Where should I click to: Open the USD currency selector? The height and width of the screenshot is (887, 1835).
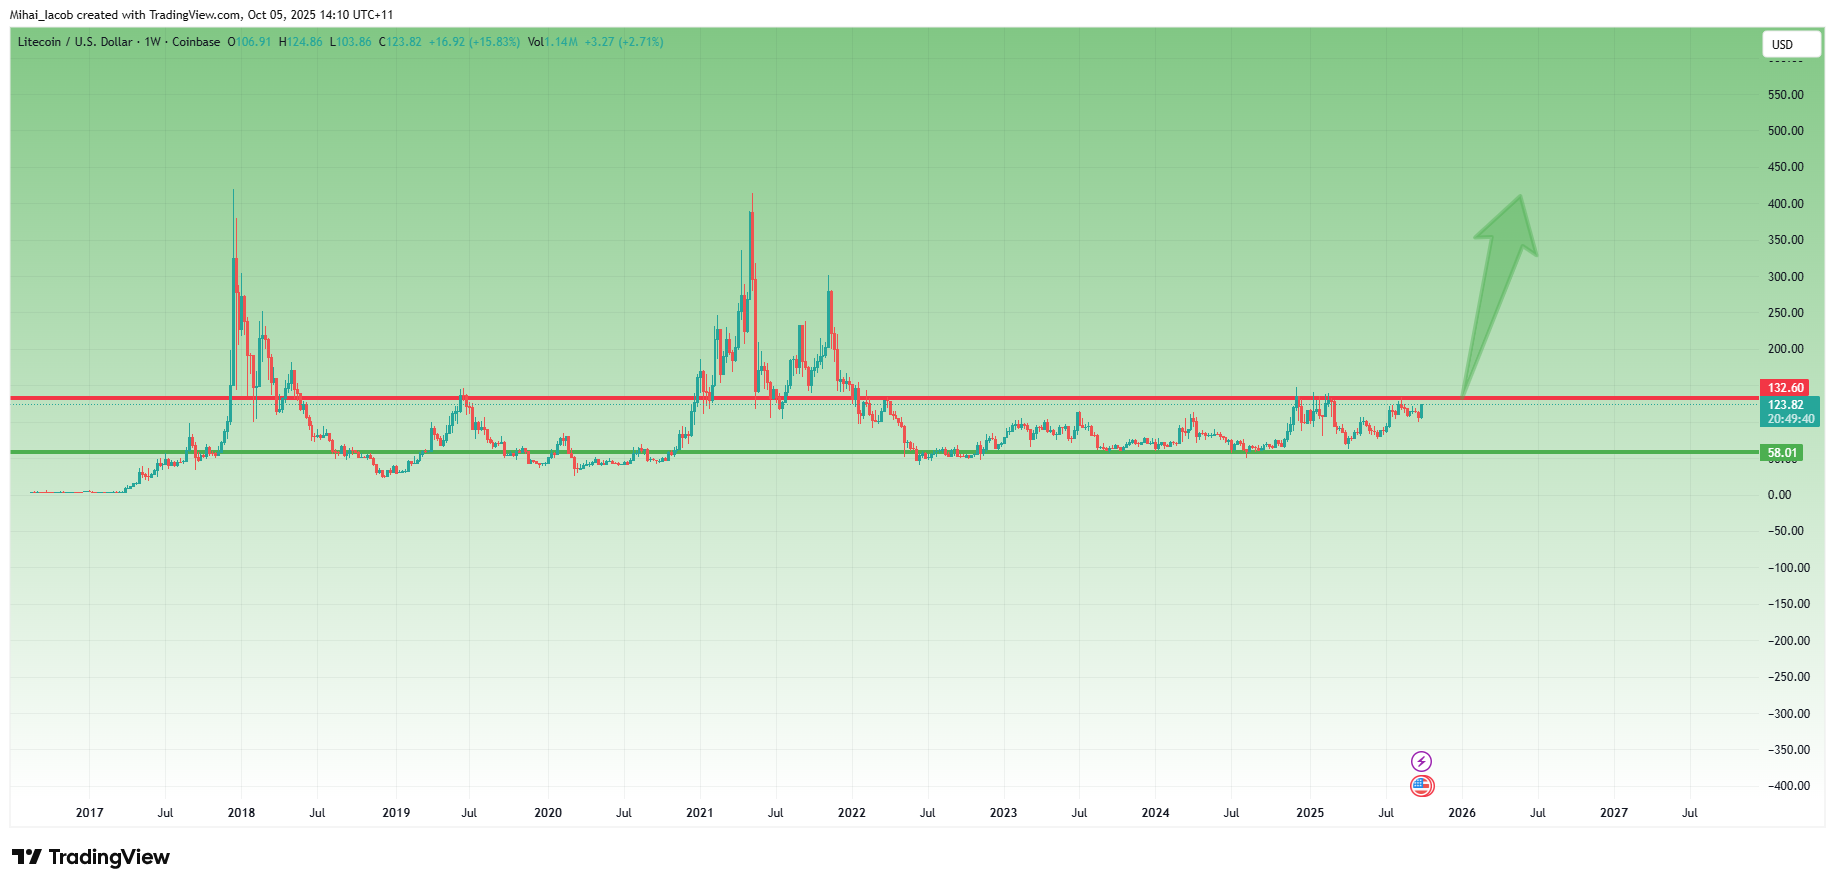point(1790,44)
